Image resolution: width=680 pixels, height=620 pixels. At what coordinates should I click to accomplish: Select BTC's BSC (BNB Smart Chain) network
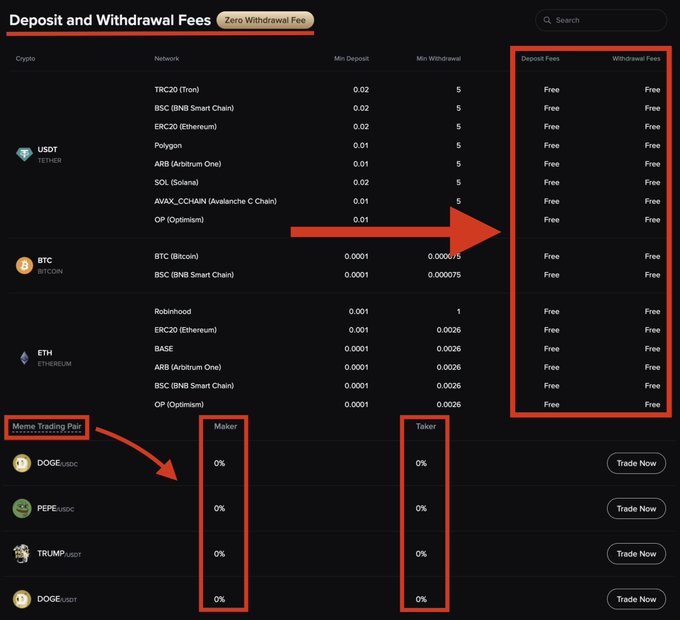(194, 275)
